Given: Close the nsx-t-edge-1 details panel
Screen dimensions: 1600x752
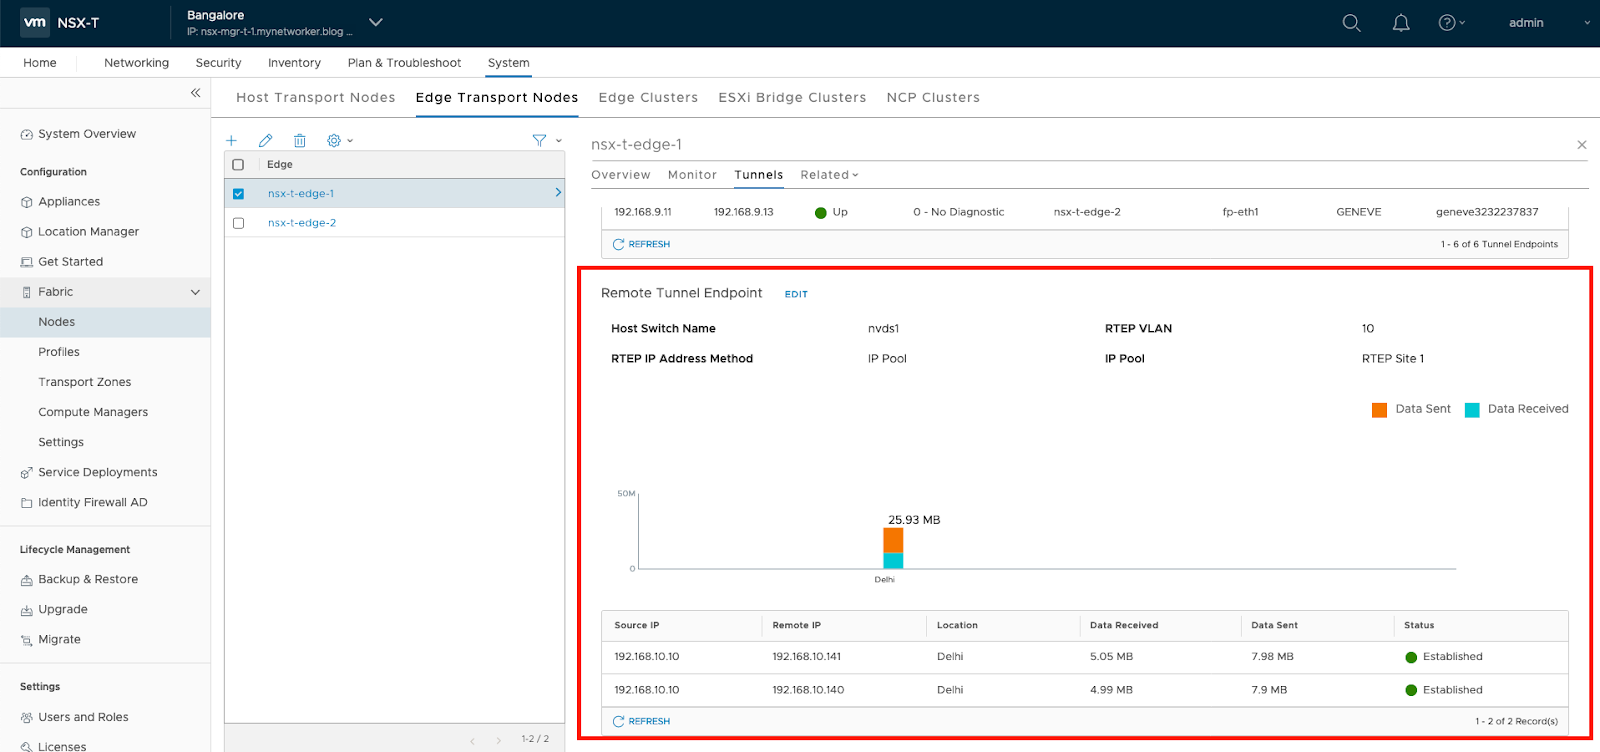Looking at the screenshot, I should click(x=1581, y=145).
